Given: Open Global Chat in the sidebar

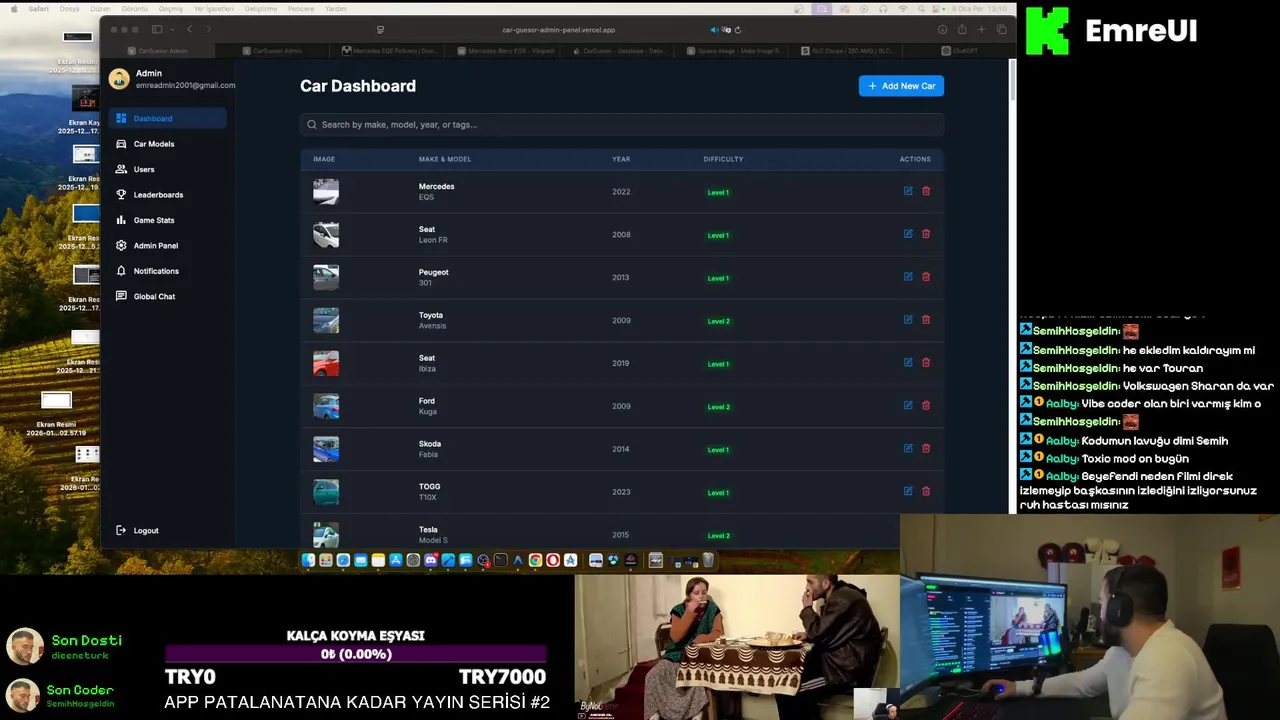Looking at the screenshot, I should tap(168, 297).
